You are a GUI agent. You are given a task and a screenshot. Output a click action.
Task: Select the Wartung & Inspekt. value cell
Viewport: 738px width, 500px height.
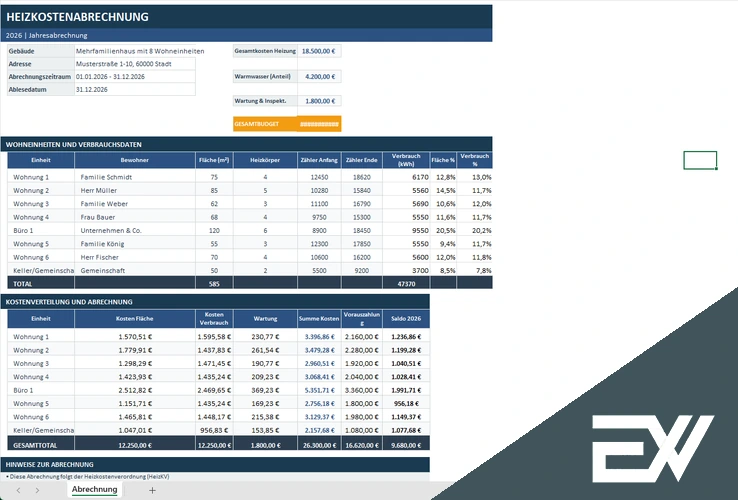tap(319, 101)
